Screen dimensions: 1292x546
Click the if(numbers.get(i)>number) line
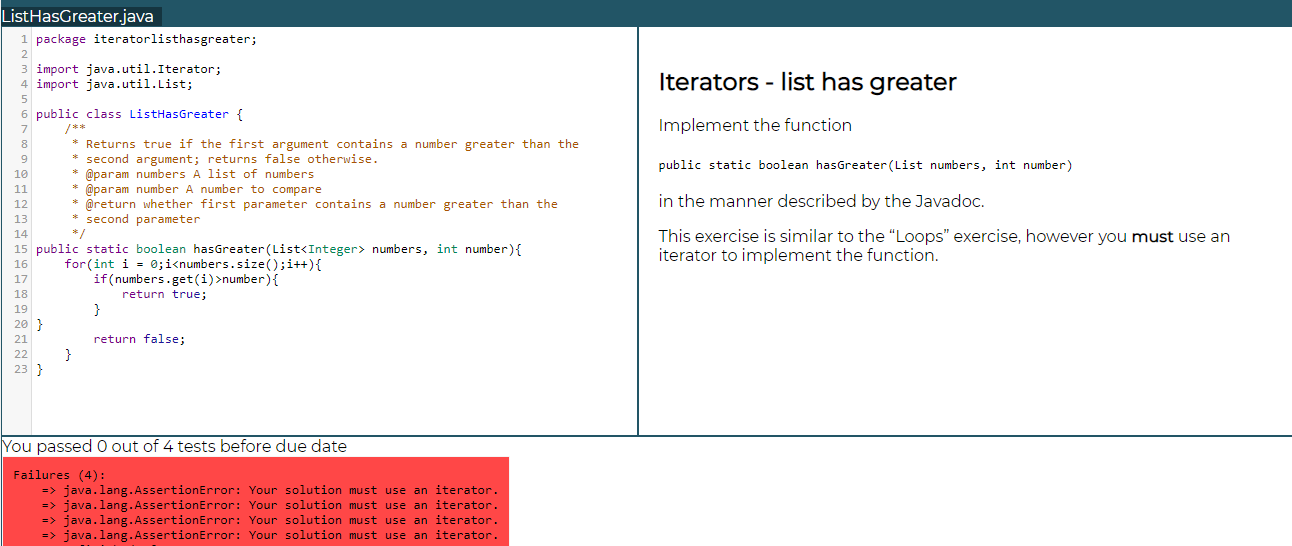pyautogui.click(x=186, y=279)
